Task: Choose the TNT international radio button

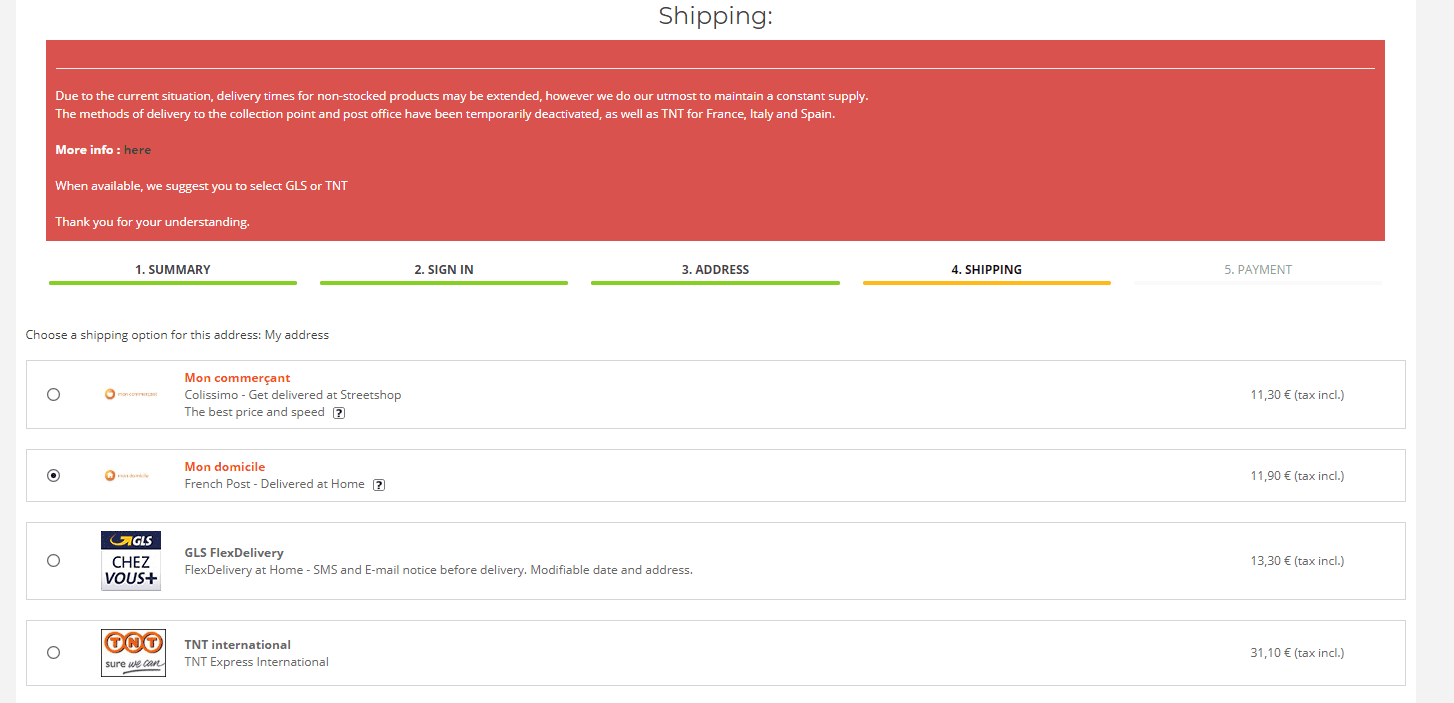Action: pos(54,653)
